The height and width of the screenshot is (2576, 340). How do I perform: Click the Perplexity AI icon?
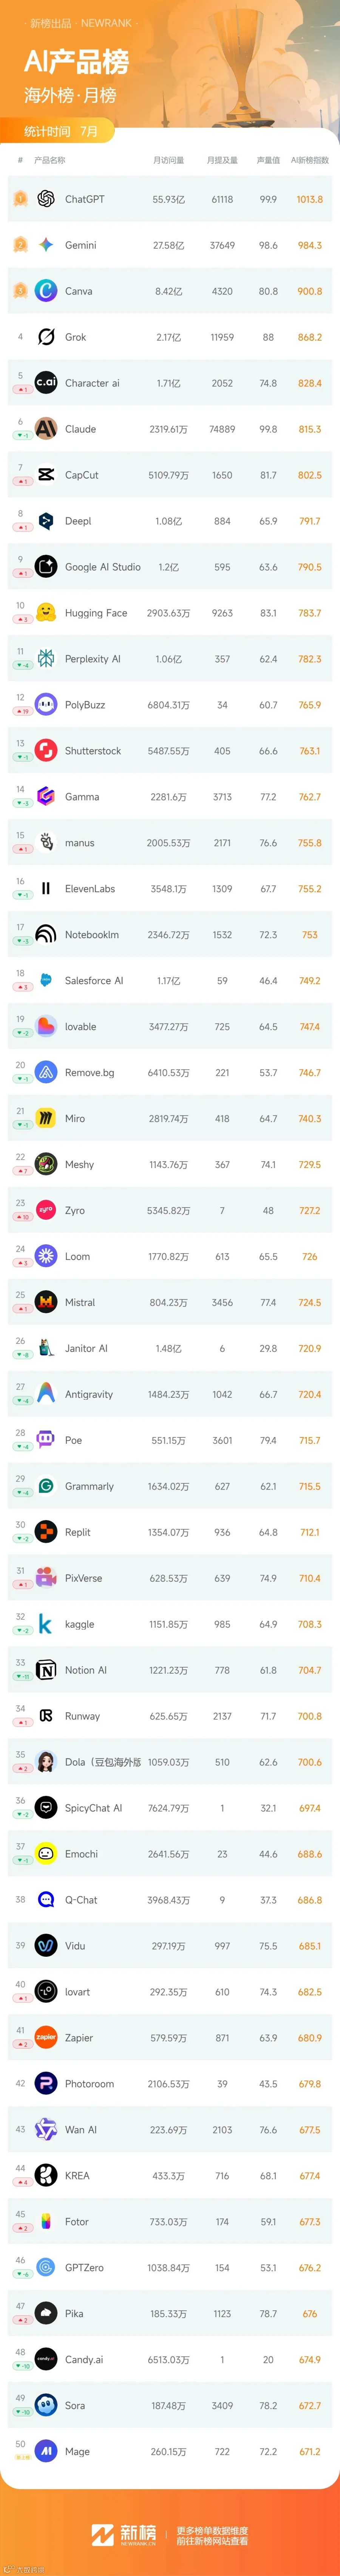[46, 659]
